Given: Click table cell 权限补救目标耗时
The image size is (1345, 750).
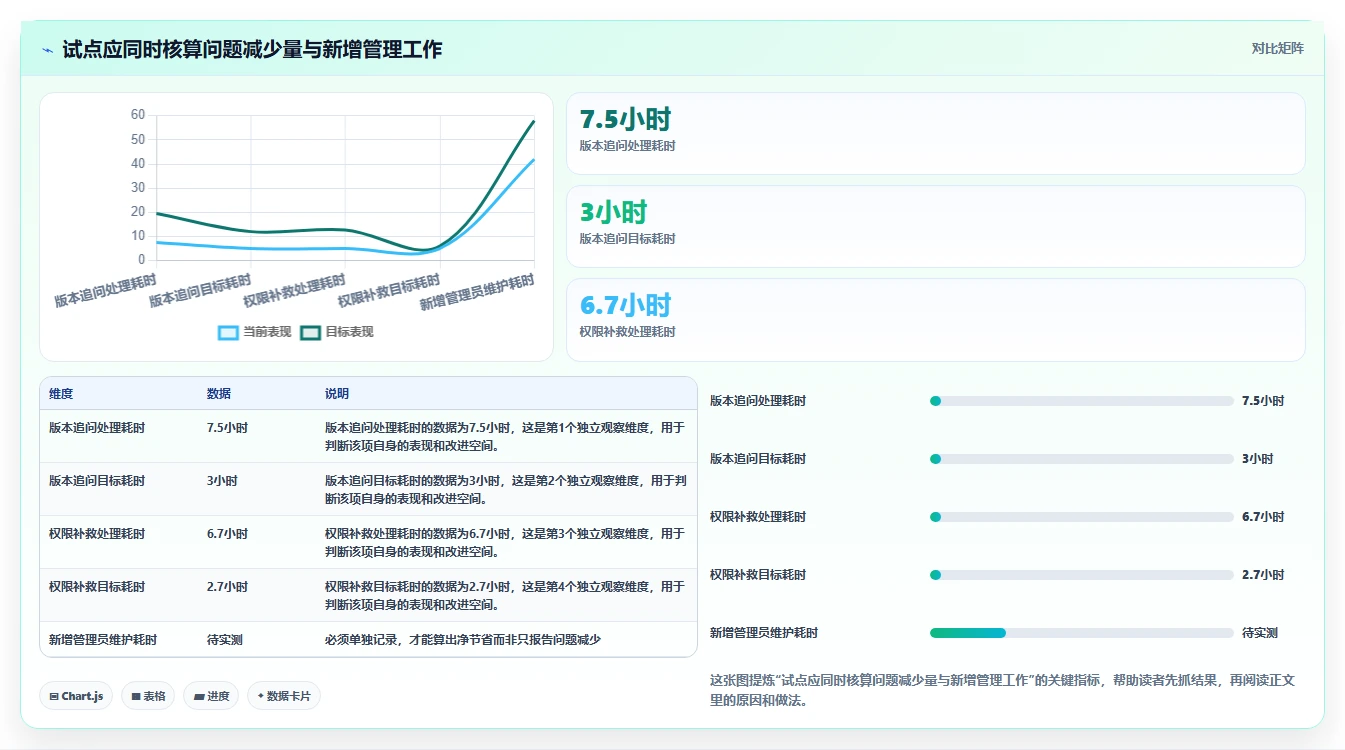Looking at the screenshot, I should click(97, 587).
